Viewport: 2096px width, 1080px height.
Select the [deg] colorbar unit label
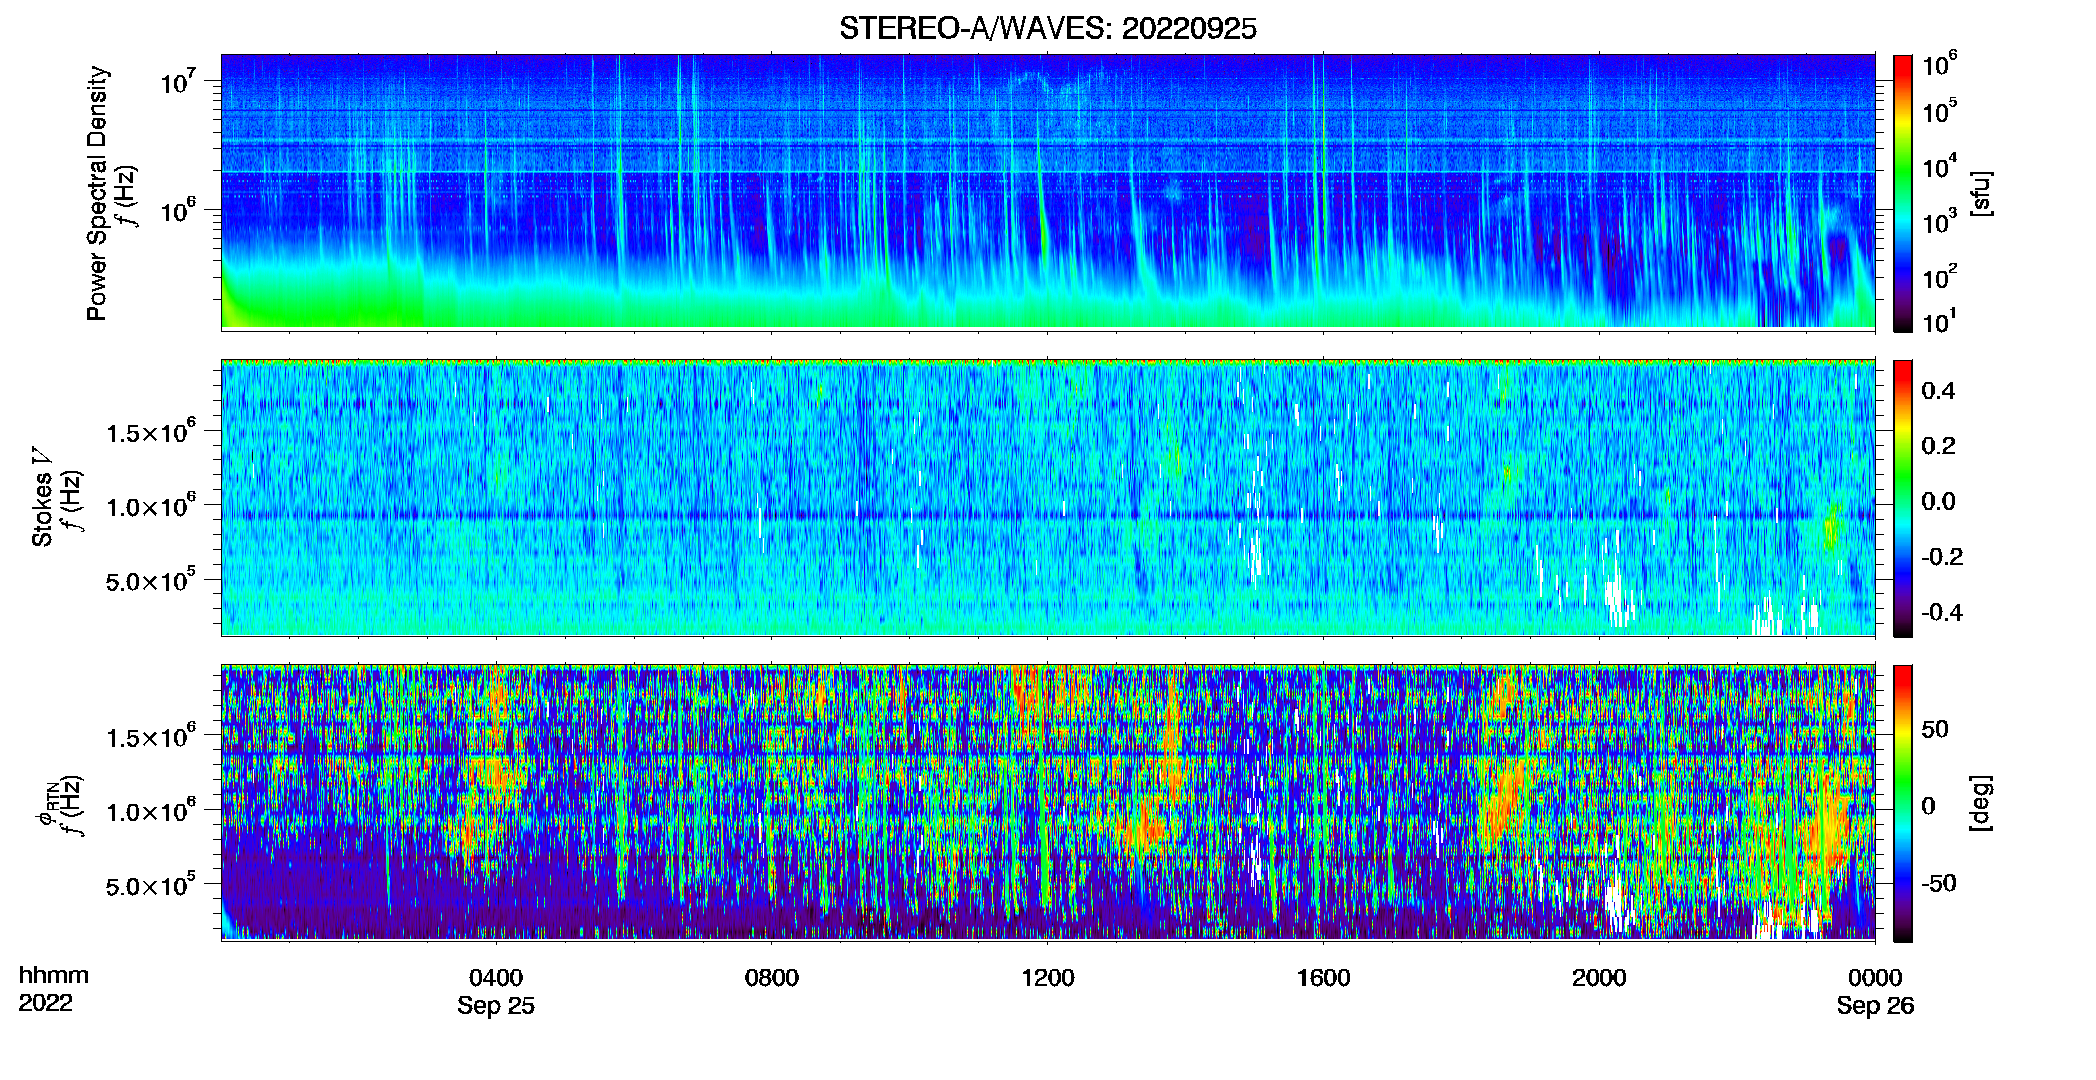pyautogui.click(x=1981, y=803)
